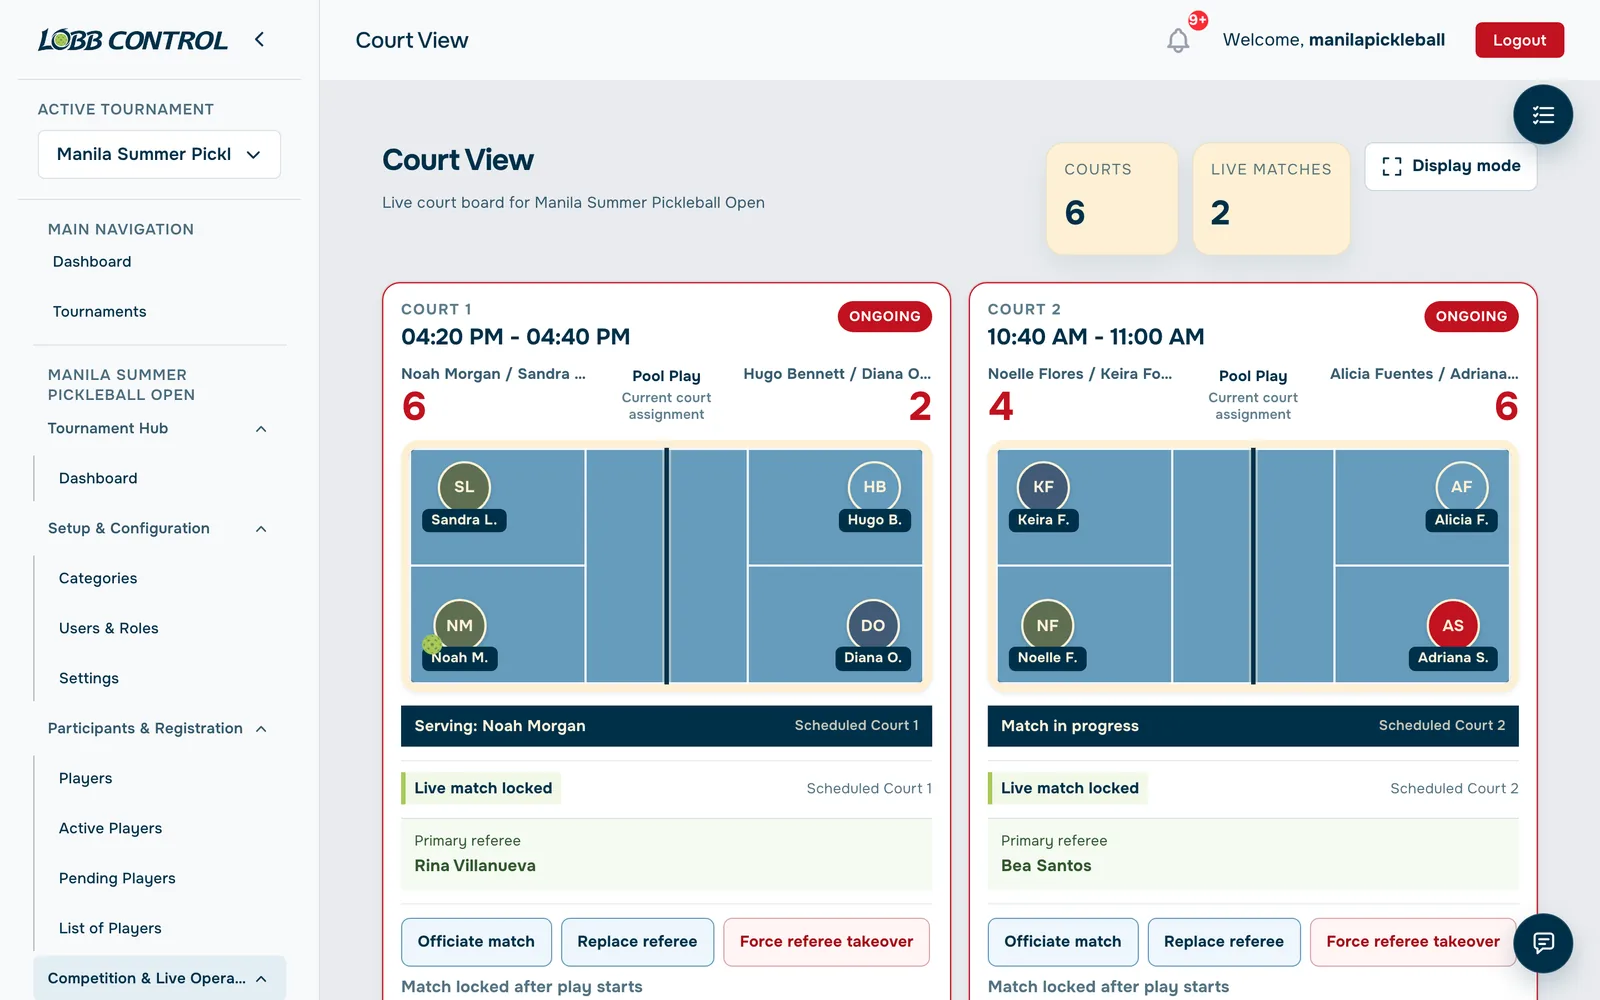Officiate match on Court 2
The image size is (1600, 1000).
tap(1063, 942)
